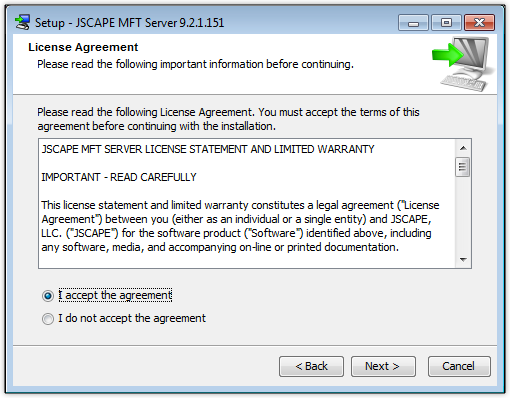
Task: Click the computer graphic with green arrow
Action: pyautogui.click(x=464, y=64)
